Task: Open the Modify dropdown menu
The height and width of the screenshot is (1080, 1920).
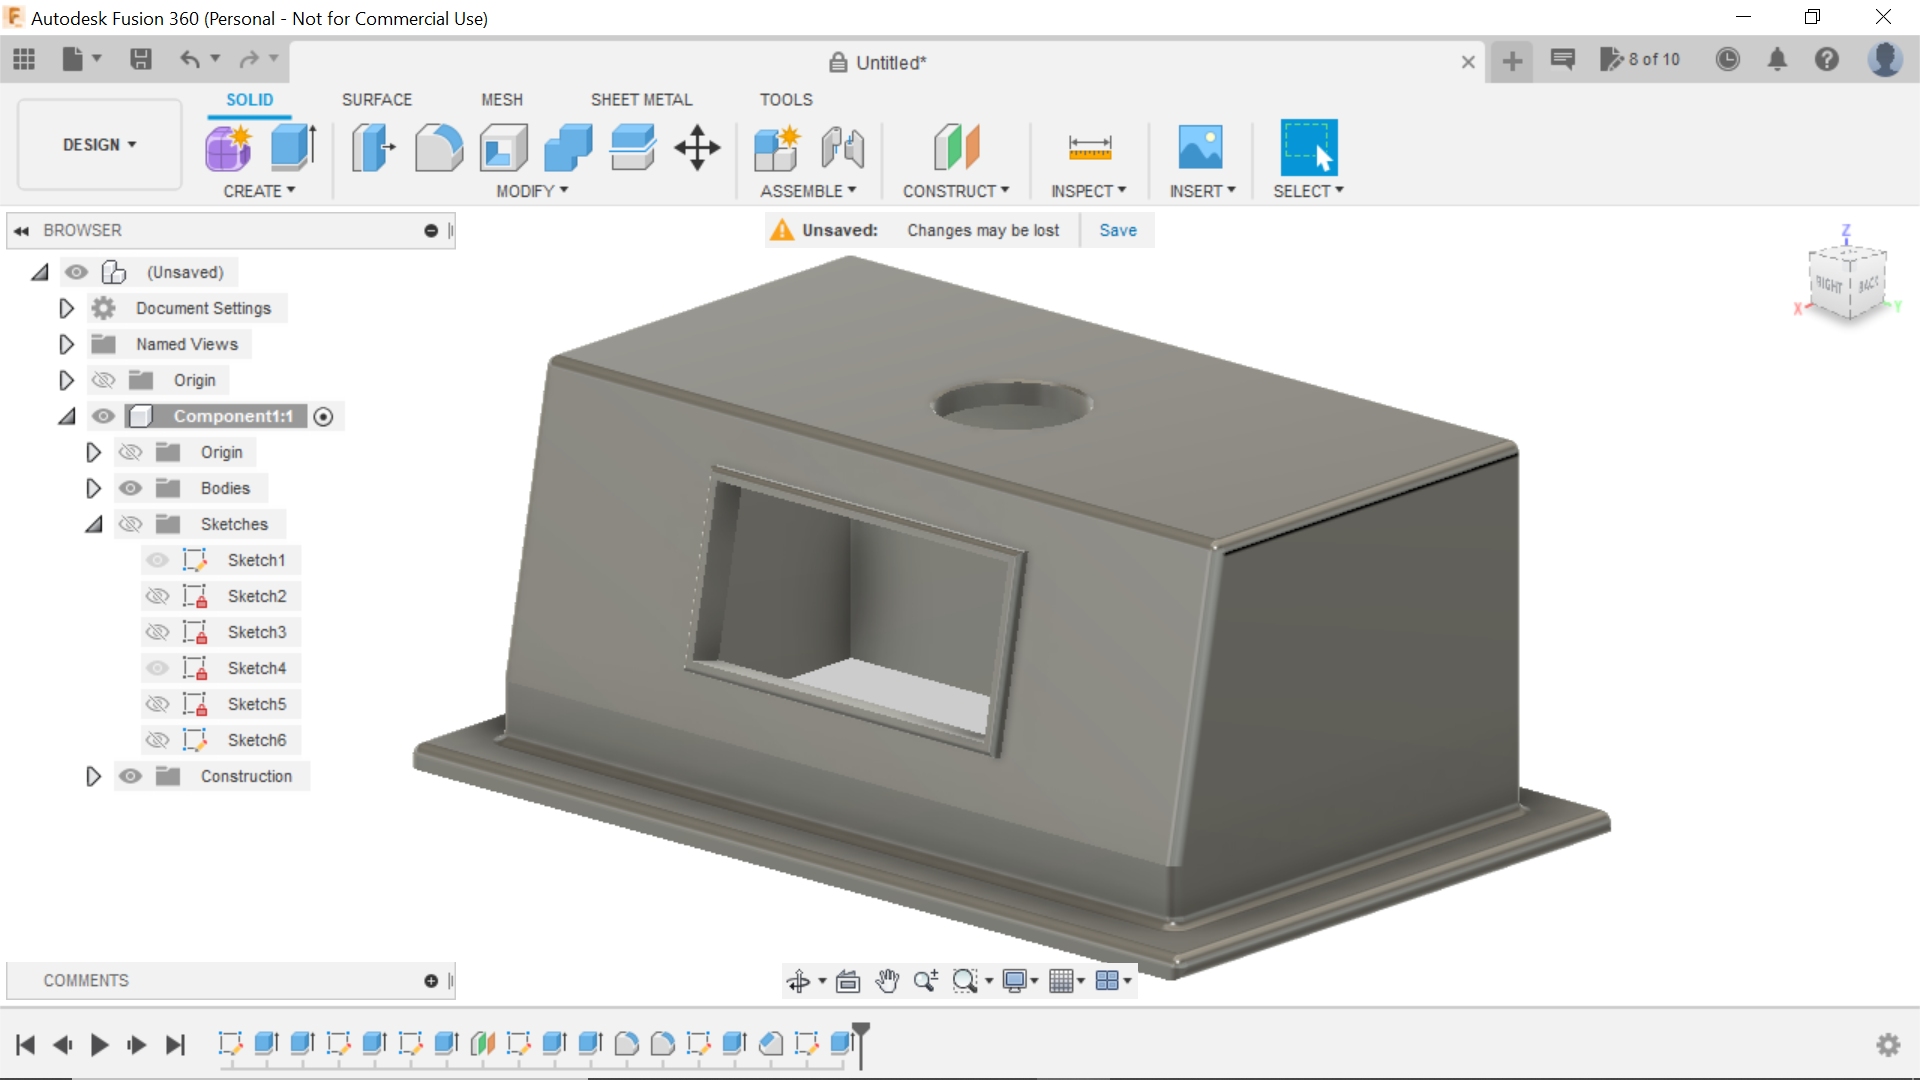Action: (x=530, y=191)
